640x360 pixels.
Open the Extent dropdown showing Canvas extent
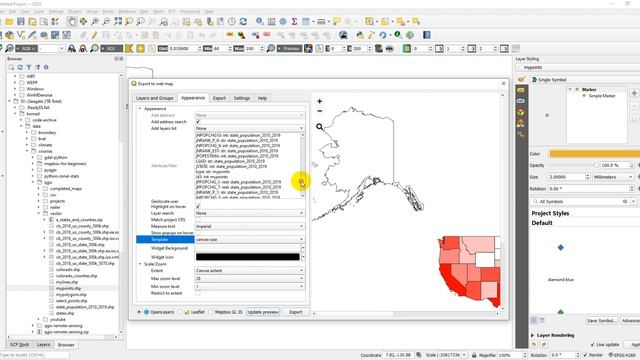click(x=250, y=271)
